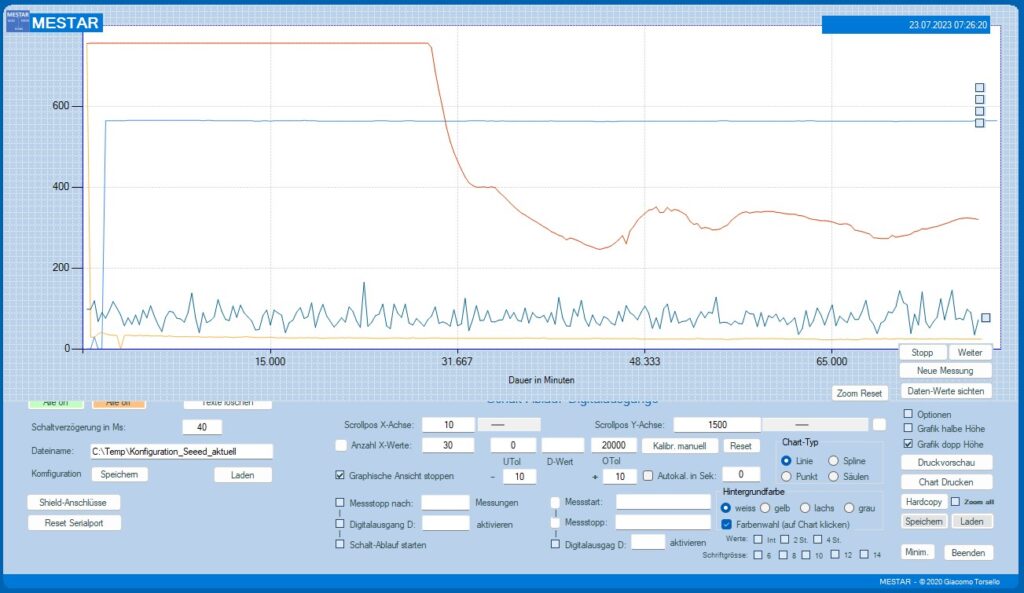Open Daten-Werte sichten

pos(945,390)
